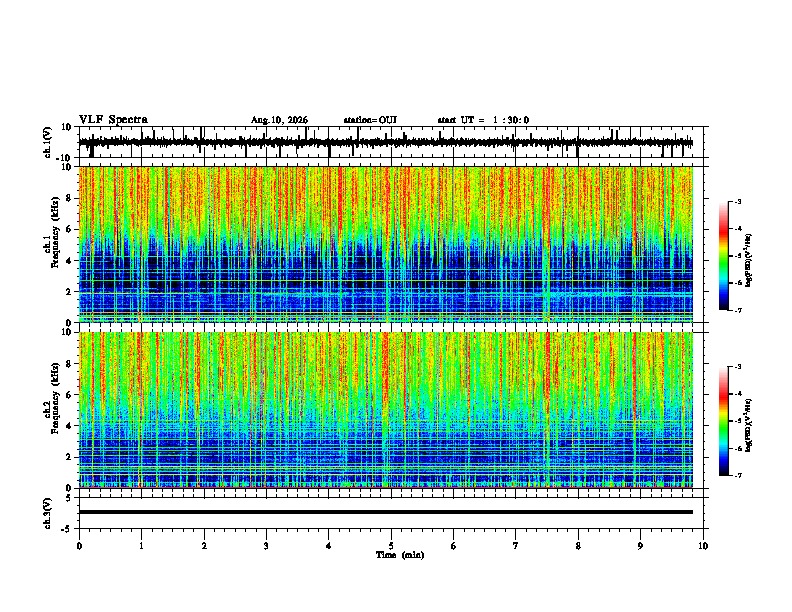
Task: Click time axis tick label "6"
Action: [x=454, y=546]
